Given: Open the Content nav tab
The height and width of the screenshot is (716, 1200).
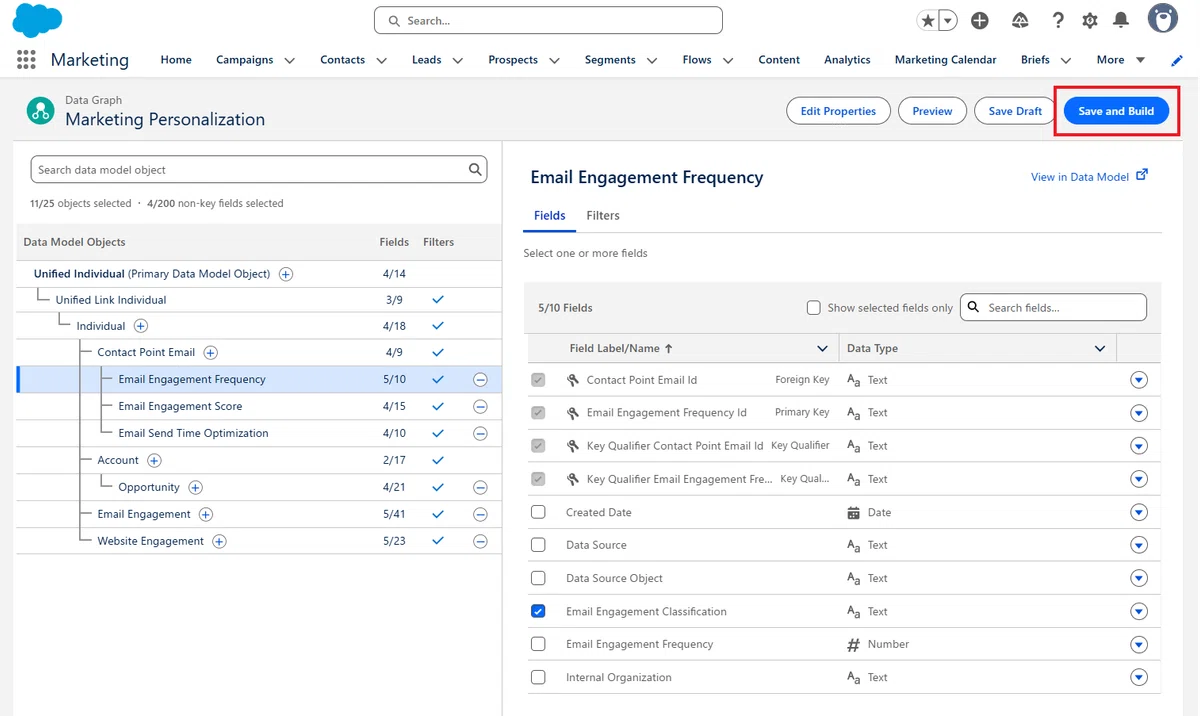Looking at the screenshot, I should [x=779, y=60].
